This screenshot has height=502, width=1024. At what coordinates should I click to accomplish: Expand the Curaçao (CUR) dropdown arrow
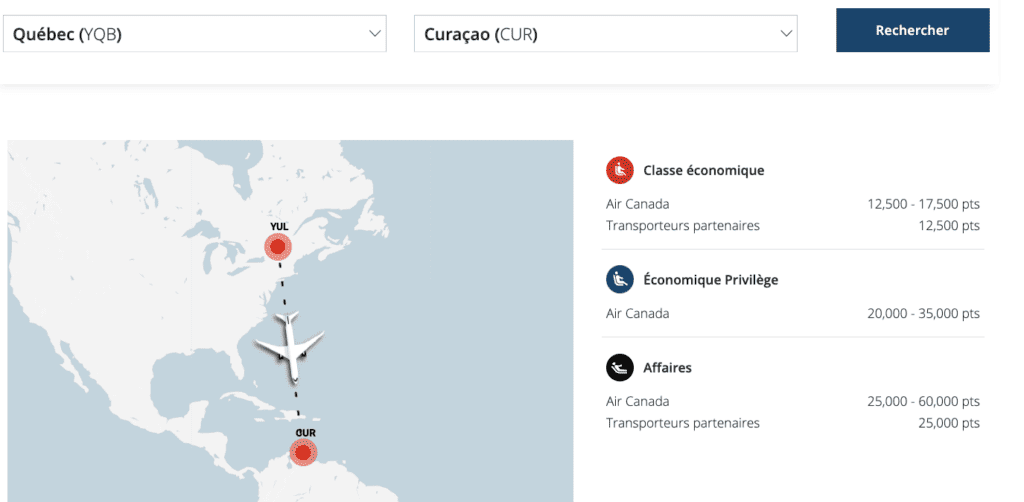[786, 34]
